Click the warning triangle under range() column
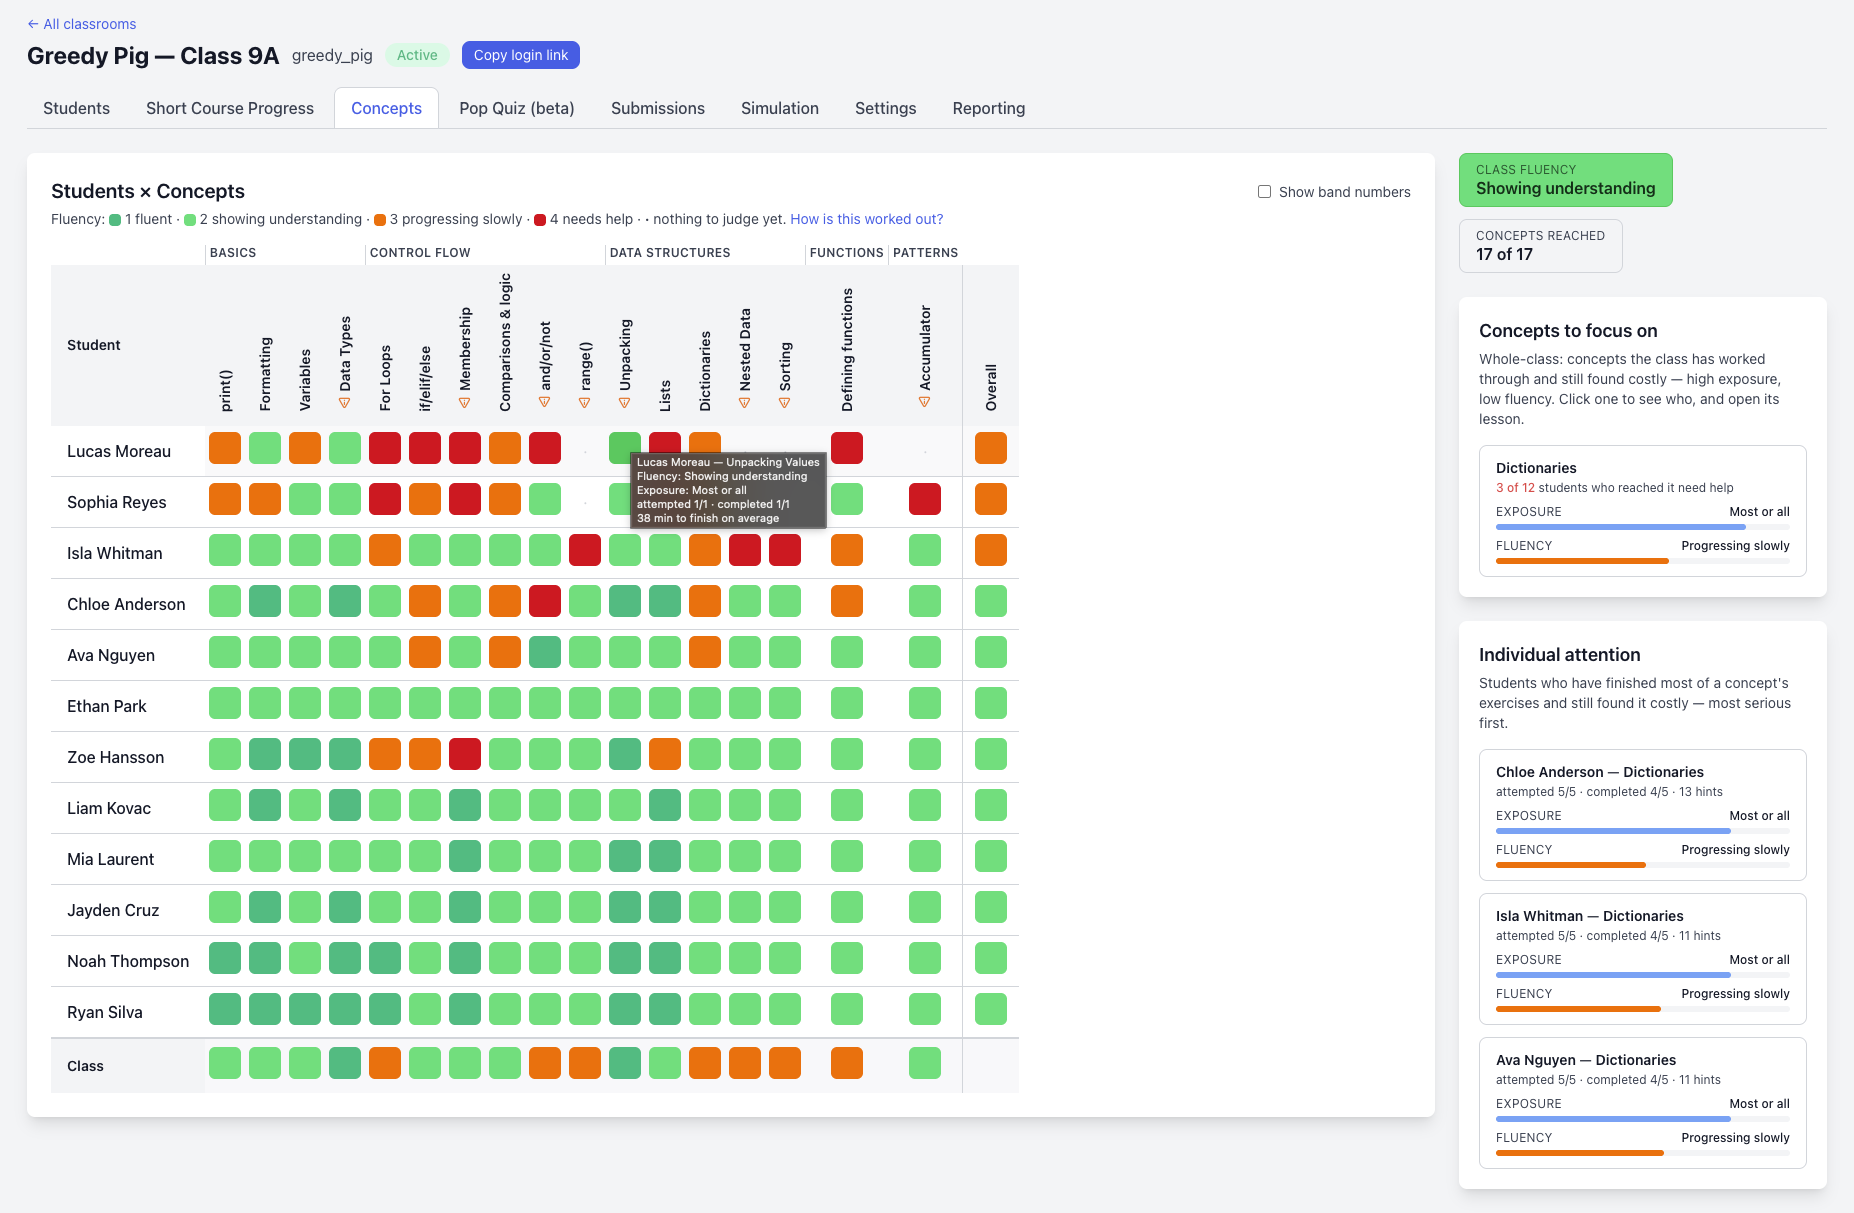This screenshot has height=1213, width=1854. [x=585, y=403]
